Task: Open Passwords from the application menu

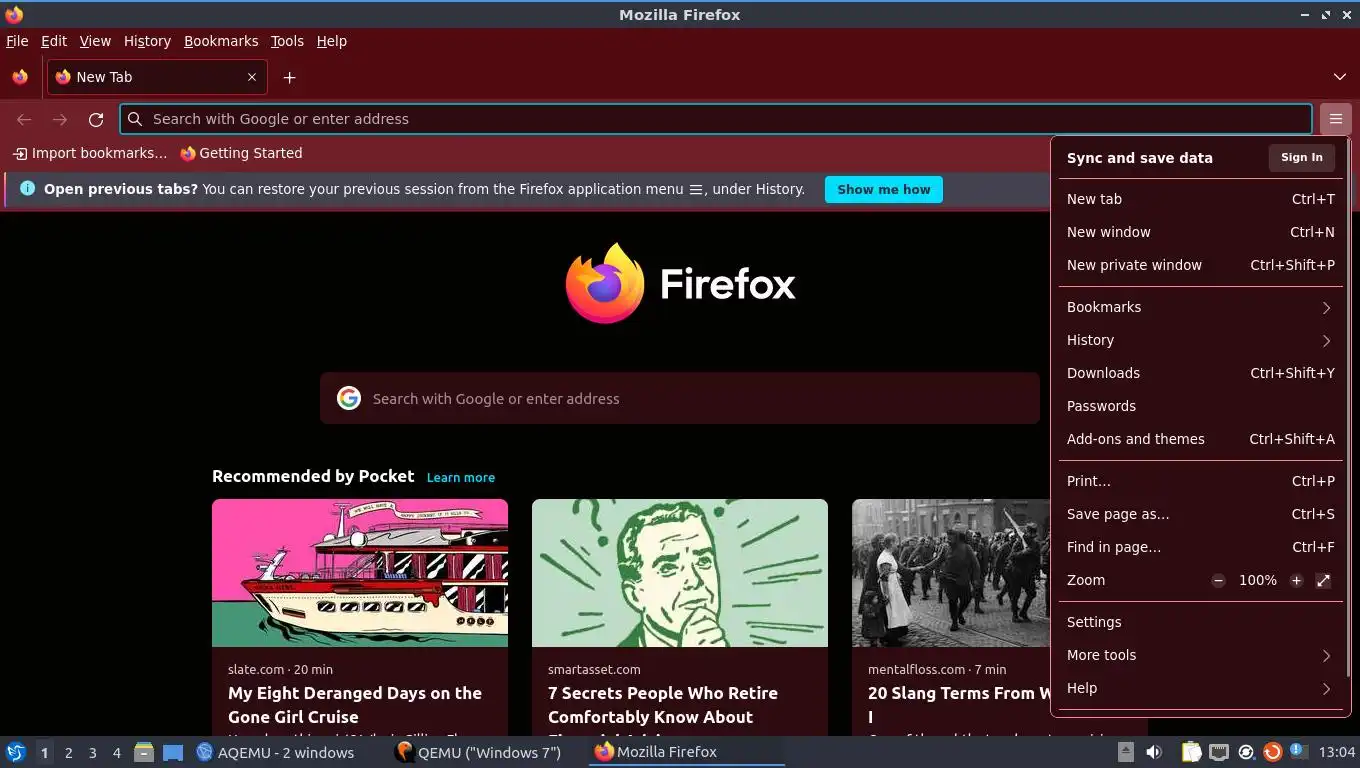Action: click(x=1200, y=406)
